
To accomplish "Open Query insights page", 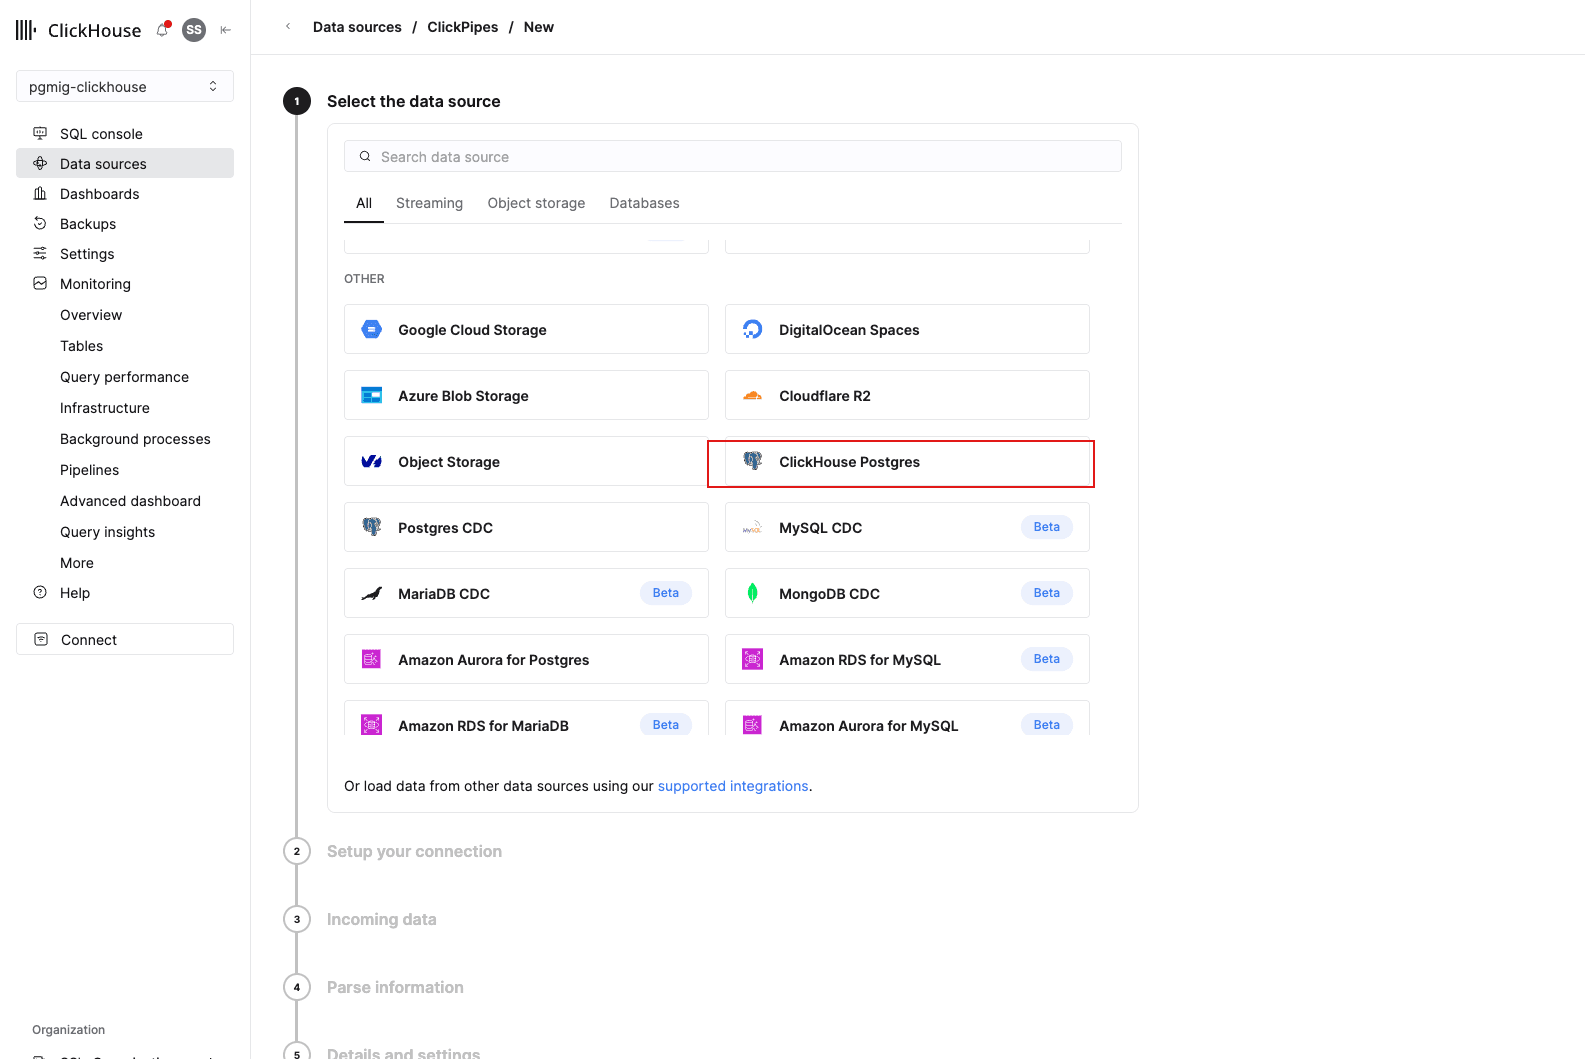I will point(108,532).
